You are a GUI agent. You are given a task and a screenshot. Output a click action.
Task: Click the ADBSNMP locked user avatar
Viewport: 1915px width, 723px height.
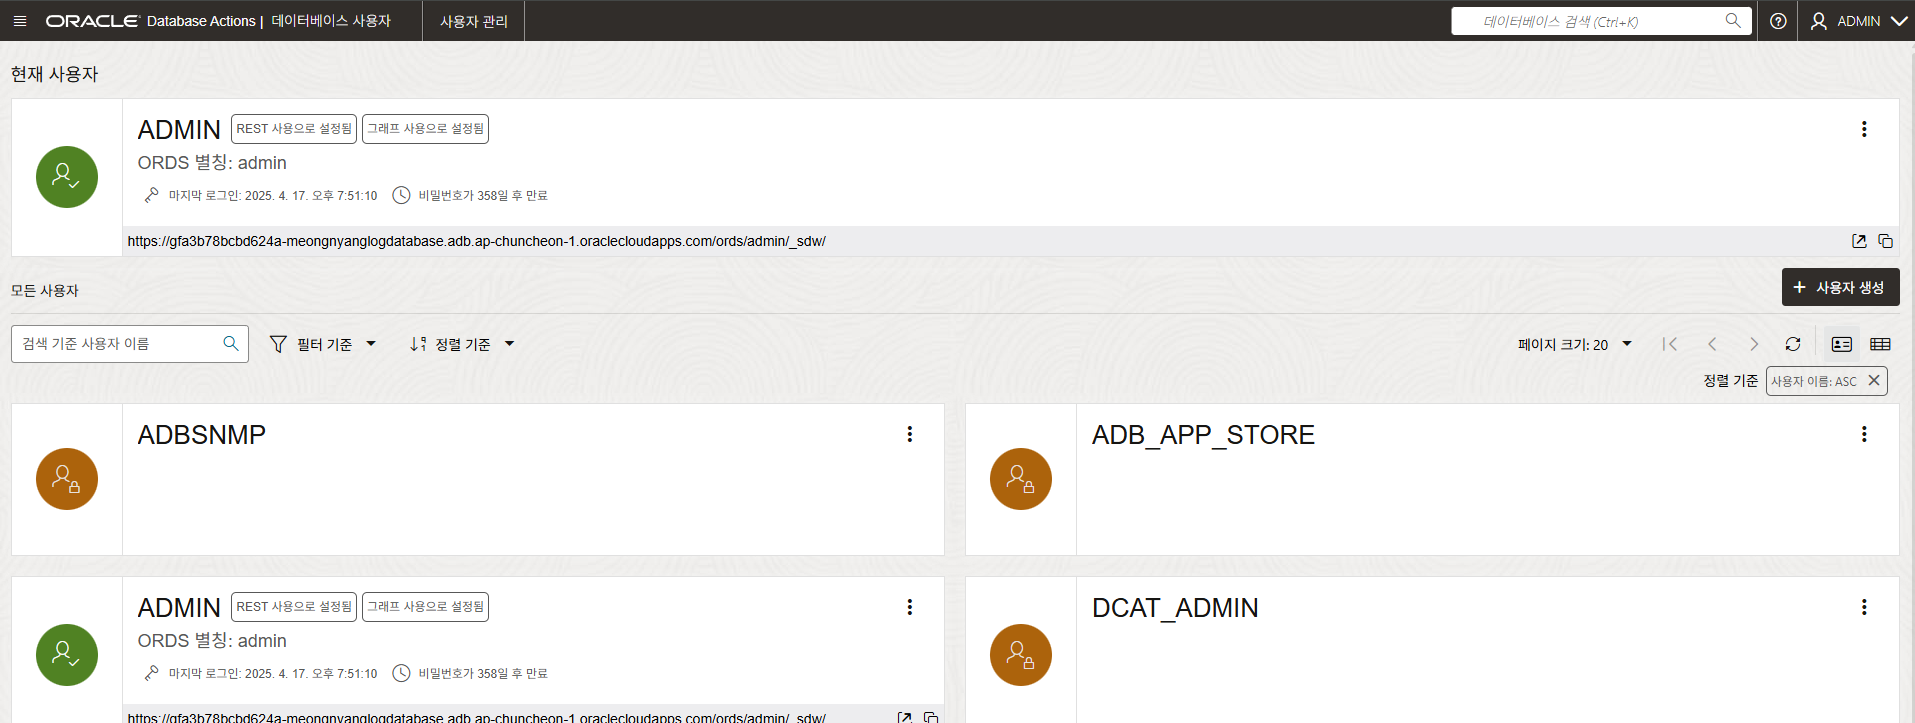point(67,479)
